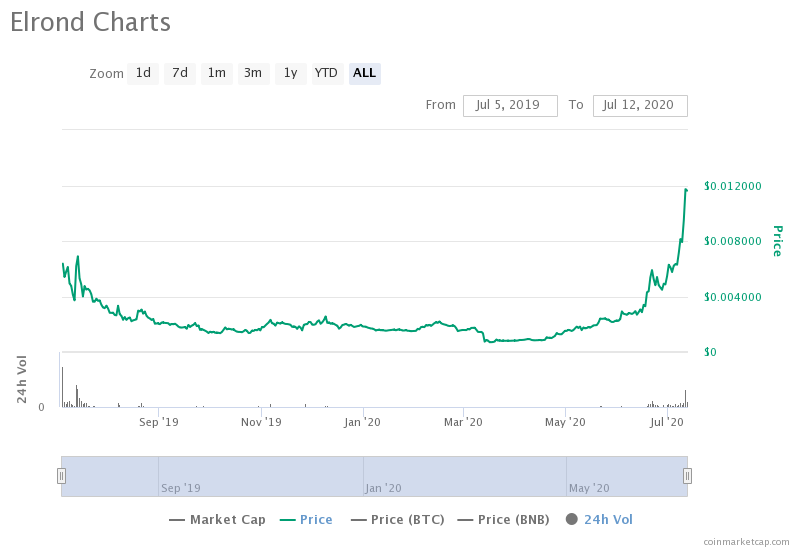Select the YTD zoom range

[x=326, y=73]
